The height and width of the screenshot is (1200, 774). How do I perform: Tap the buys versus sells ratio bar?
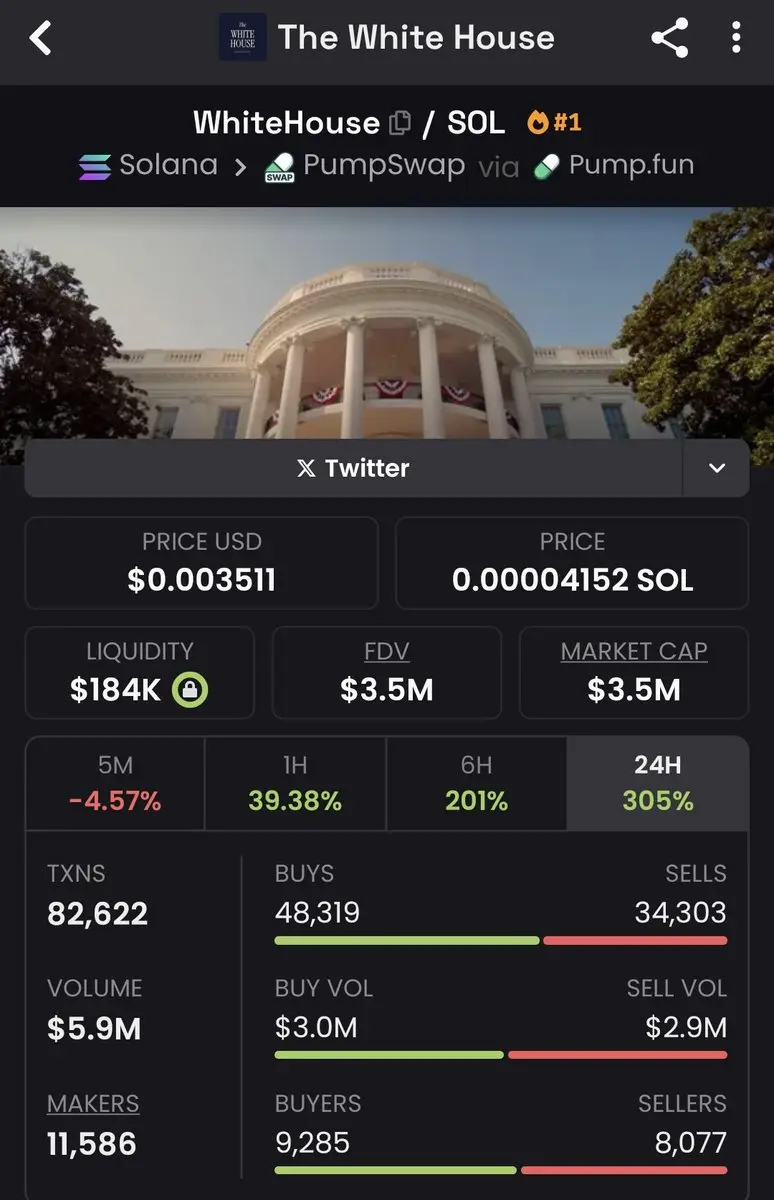pyautogui.click(x=500, y=940)
